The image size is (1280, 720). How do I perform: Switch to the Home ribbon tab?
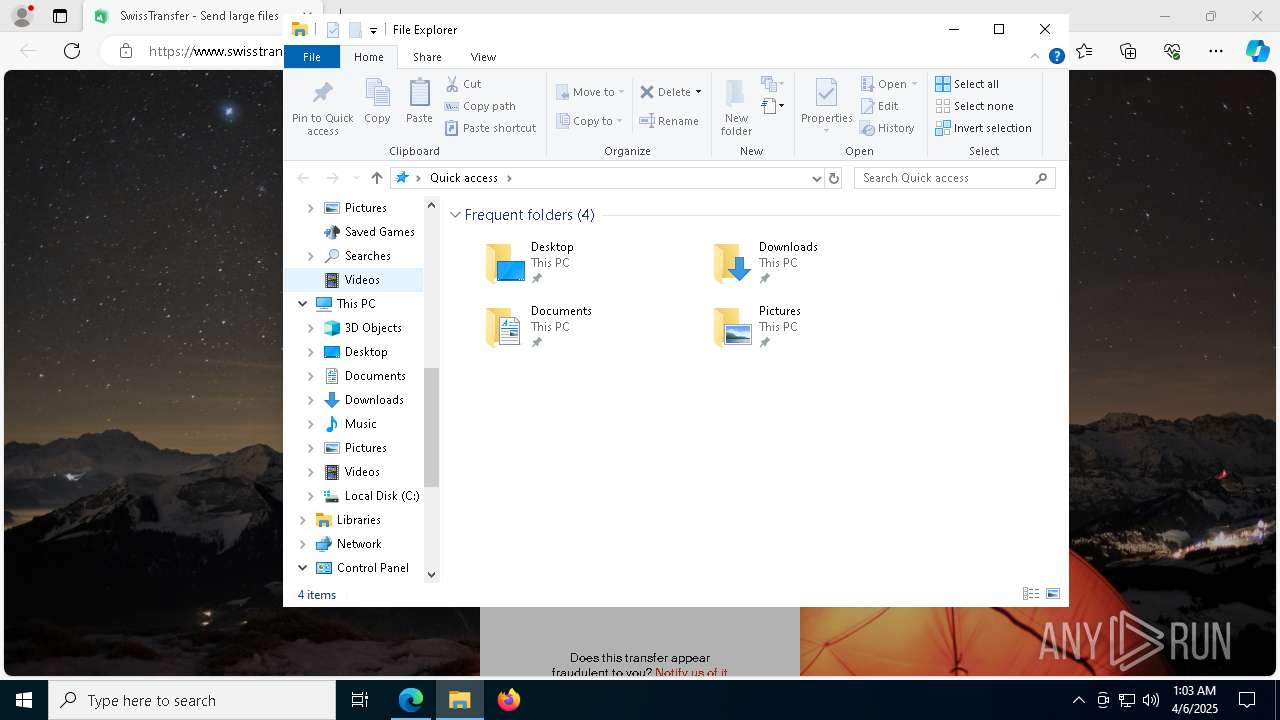click(368, 57)
